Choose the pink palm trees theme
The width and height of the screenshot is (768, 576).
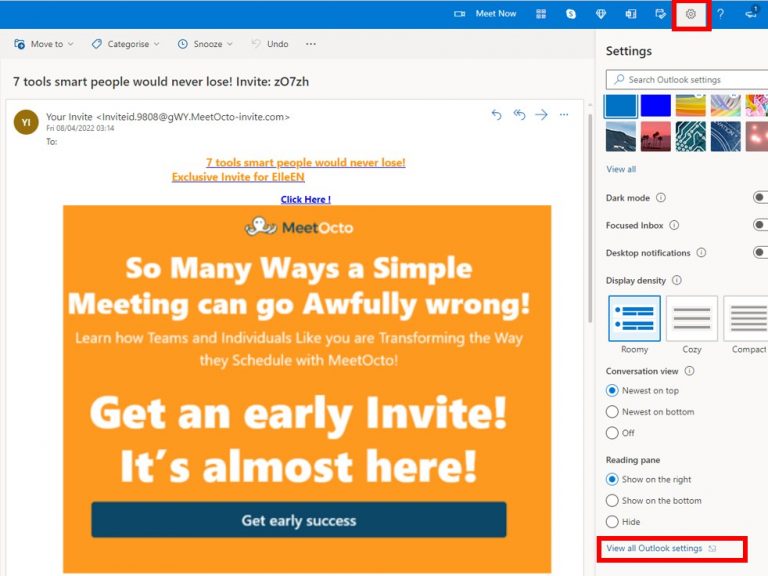click(655, 136)
